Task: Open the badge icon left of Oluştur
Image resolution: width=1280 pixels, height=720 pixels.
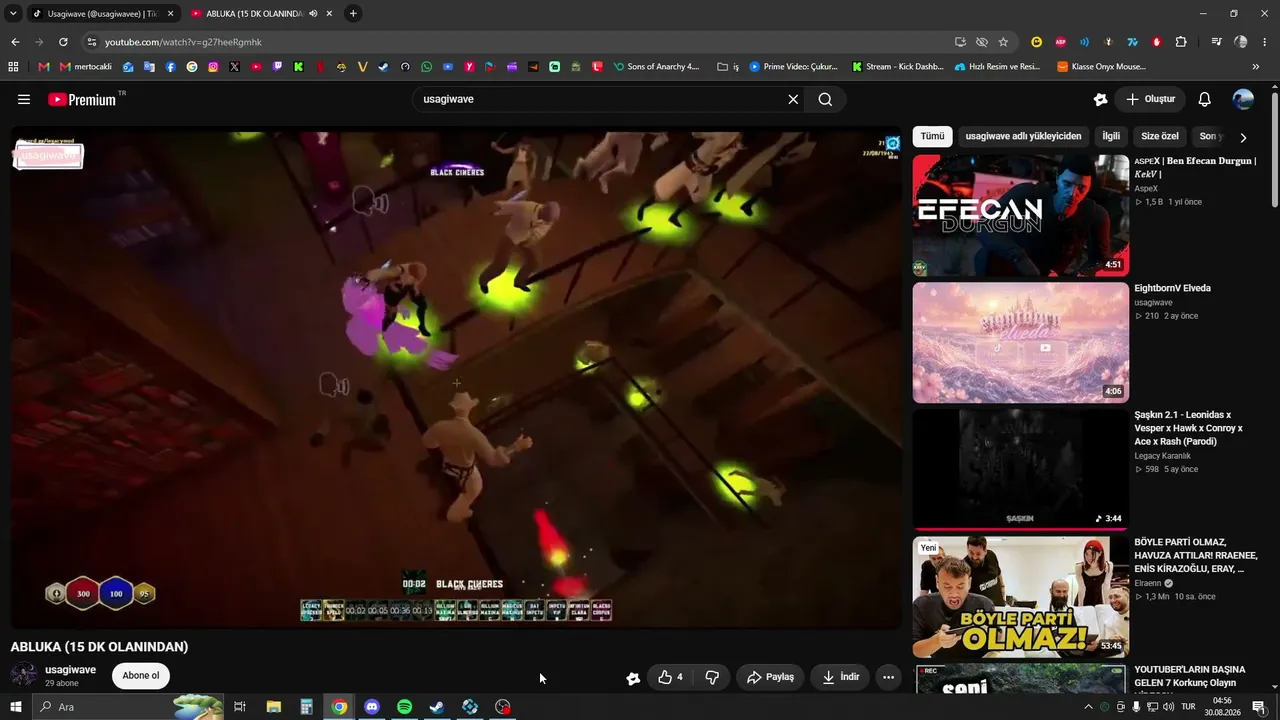Action: 1100,99
